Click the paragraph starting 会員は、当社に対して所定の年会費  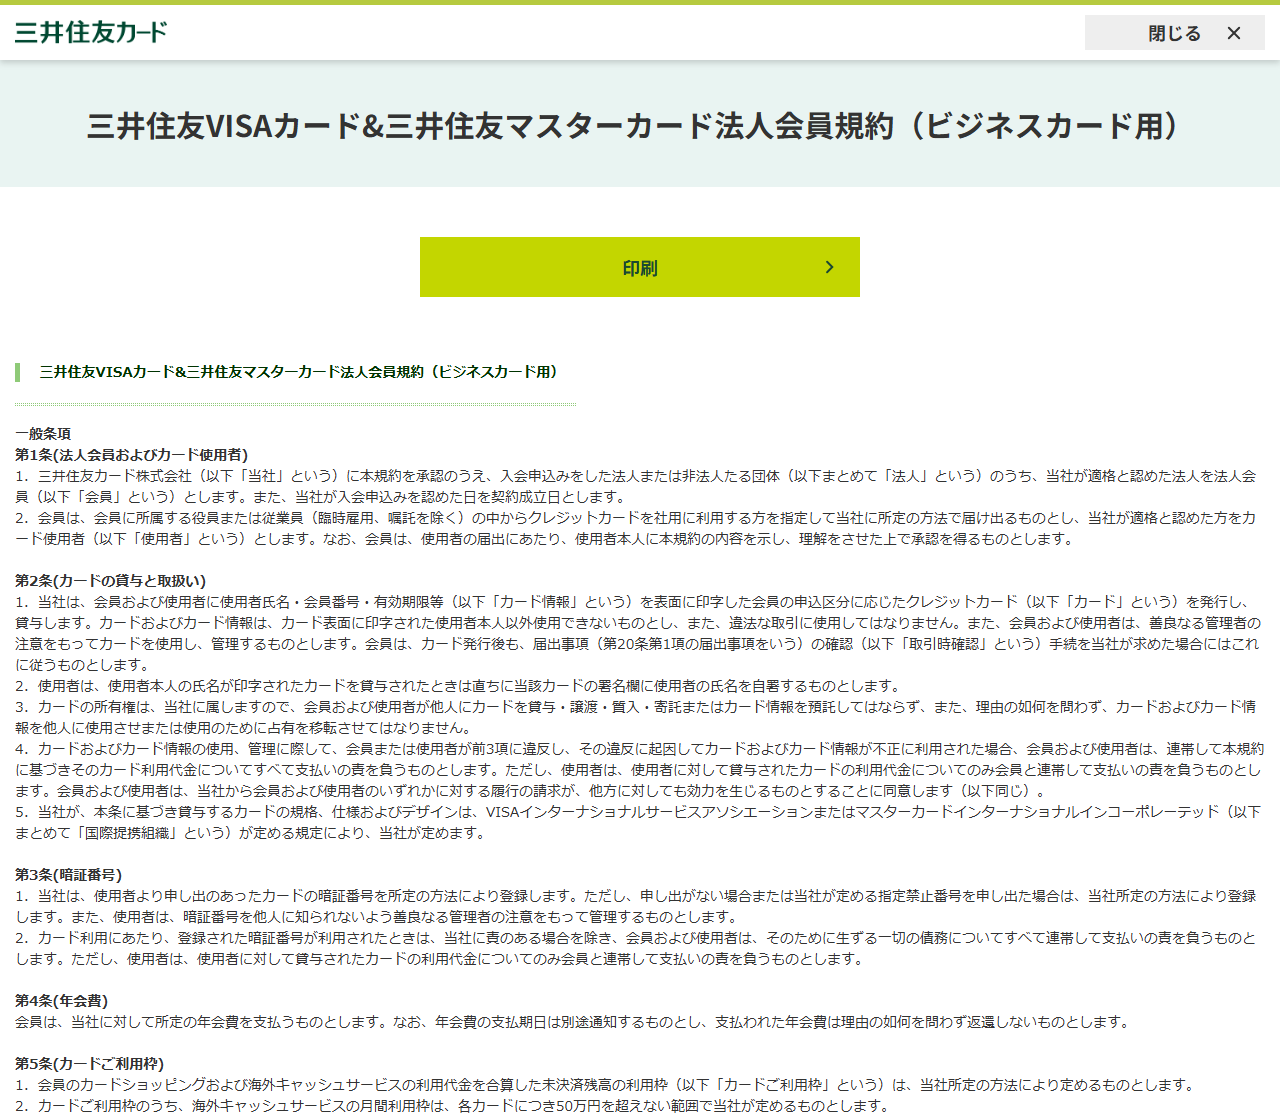tap(573, 1022)
